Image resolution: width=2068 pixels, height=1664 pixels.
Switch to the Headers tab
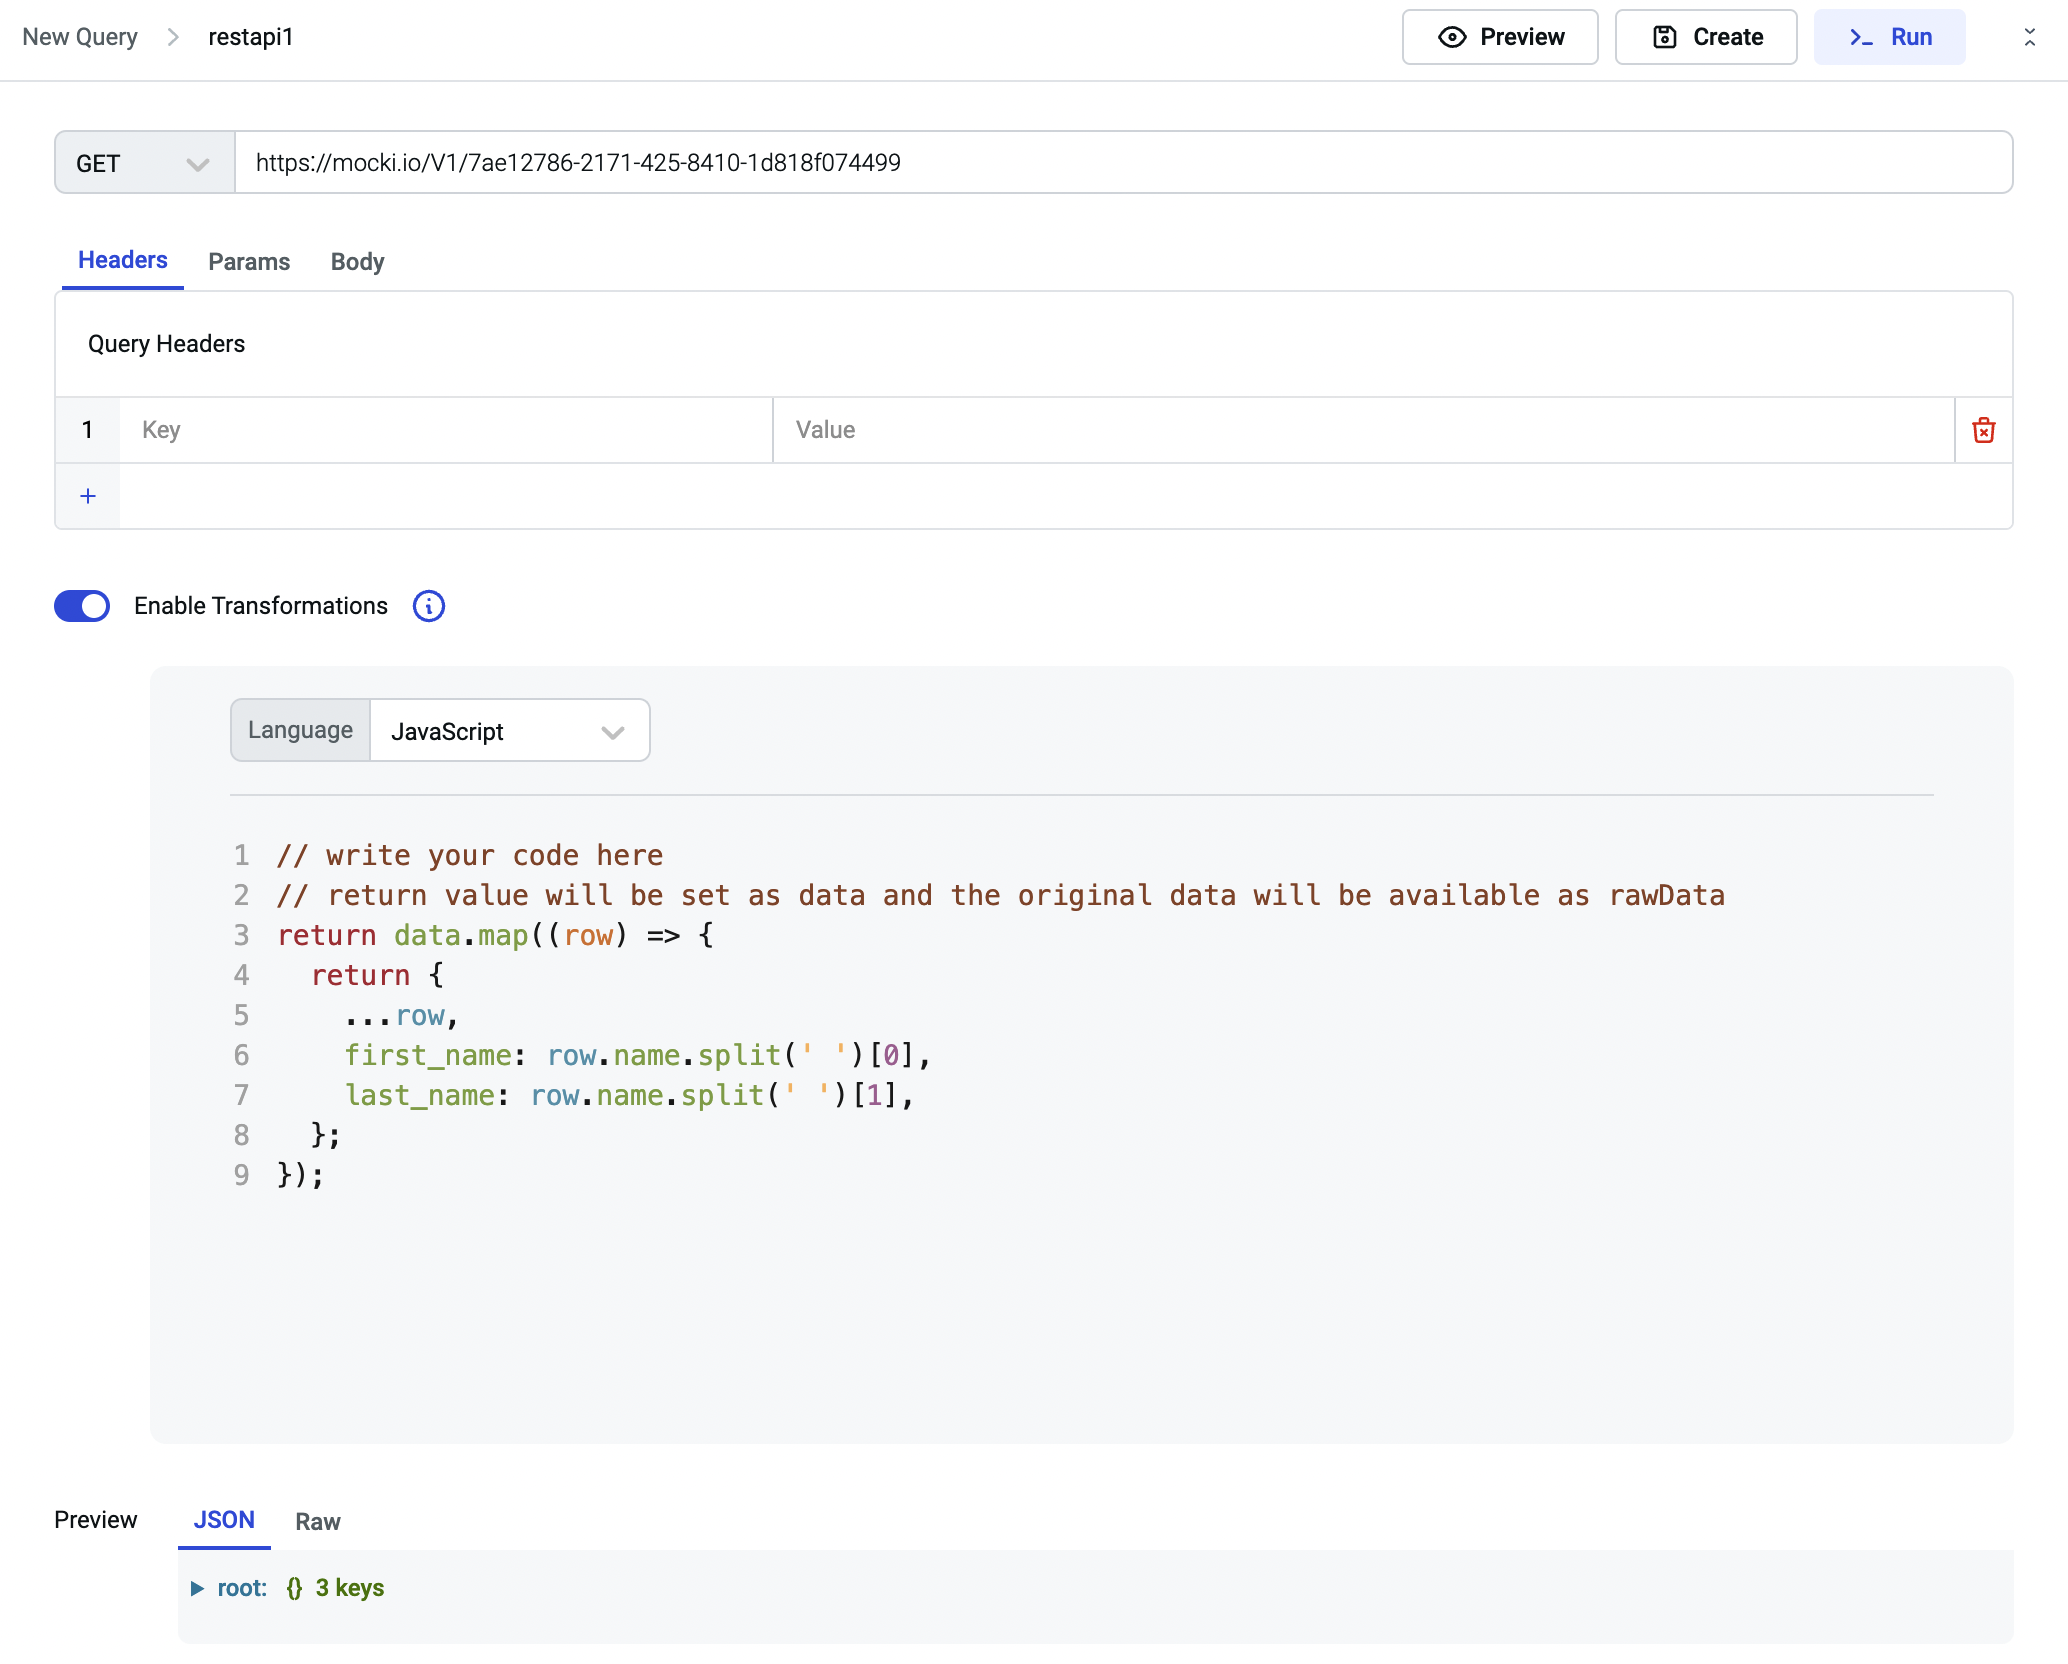coord(123,261)
